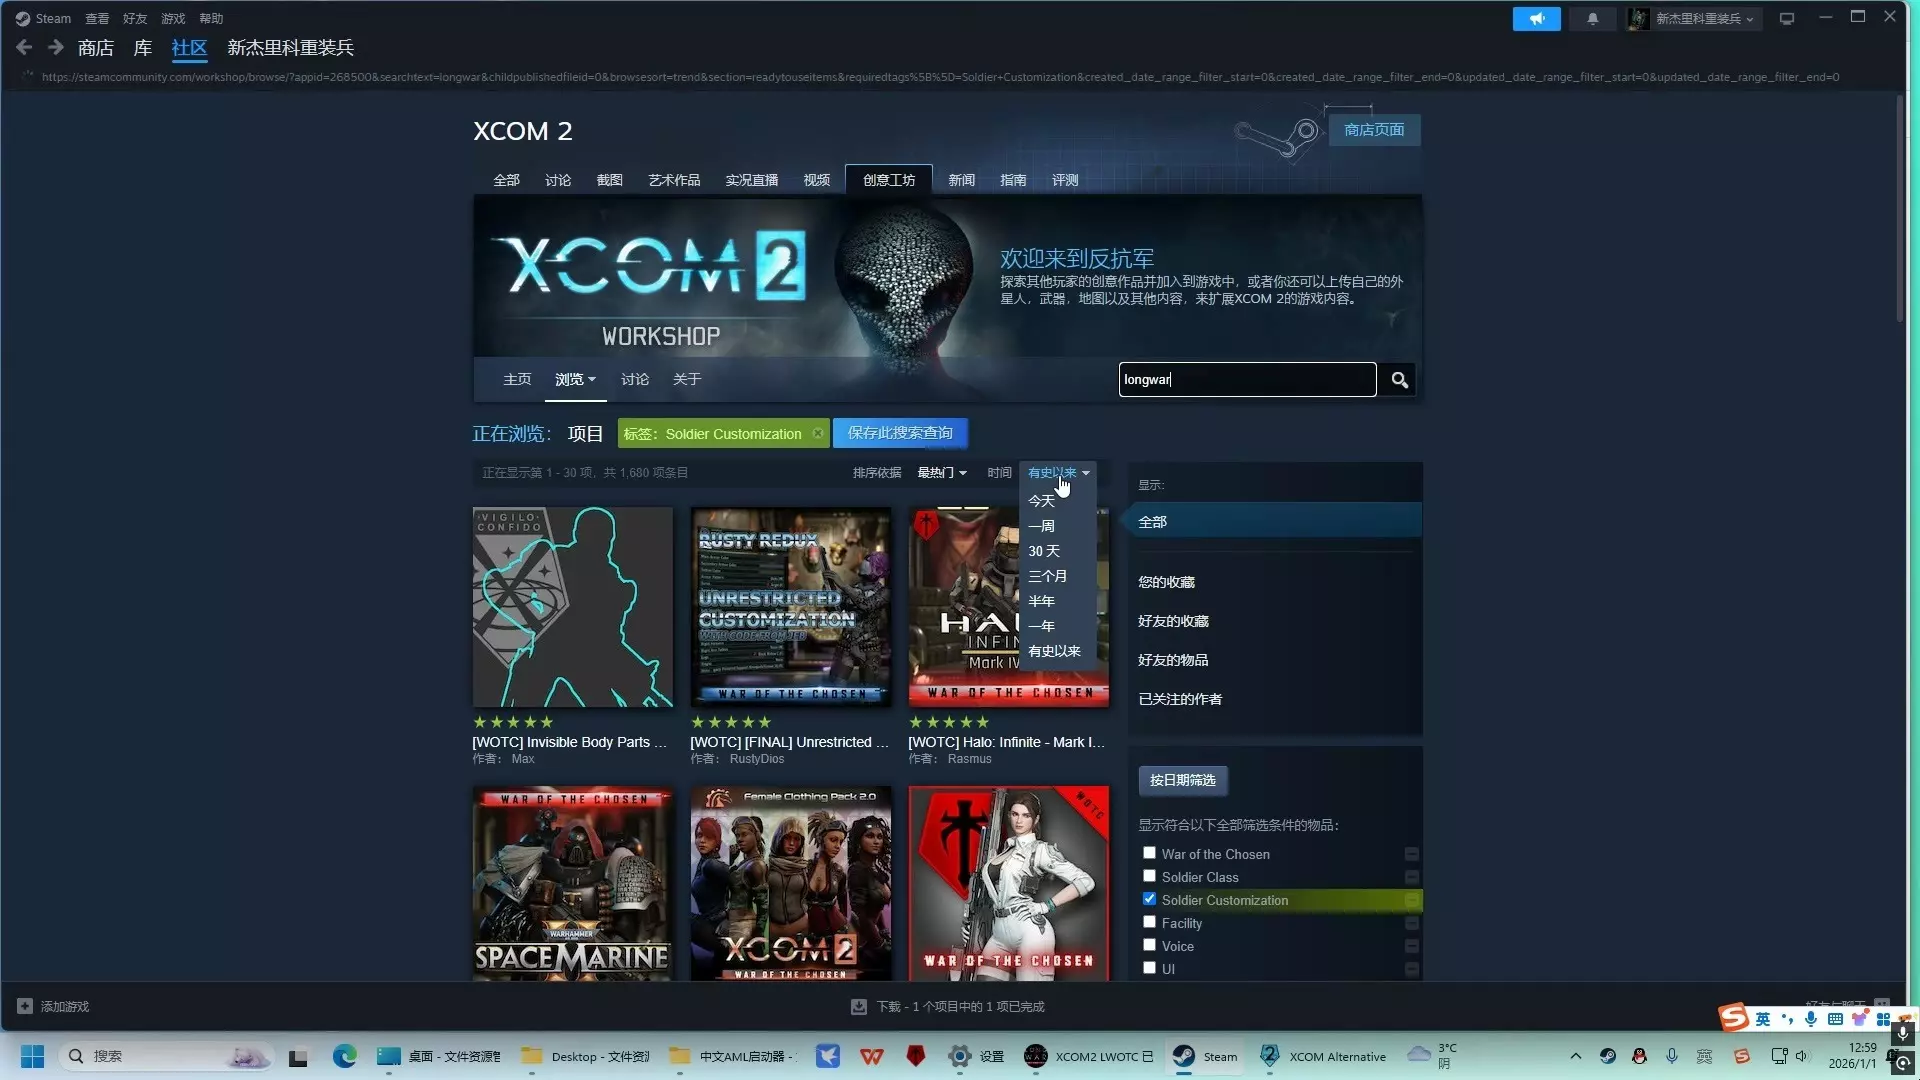Open the Invisible Body Parts mod thumbnail

click(572, 607)
